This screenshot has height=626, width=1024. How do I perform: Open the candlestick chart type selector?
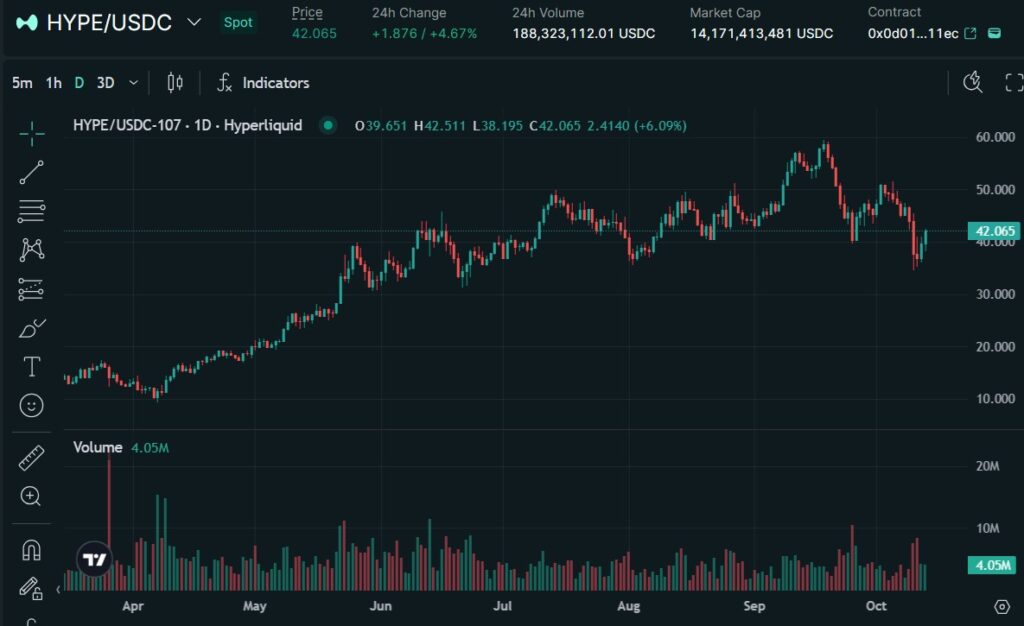point(175,83)
